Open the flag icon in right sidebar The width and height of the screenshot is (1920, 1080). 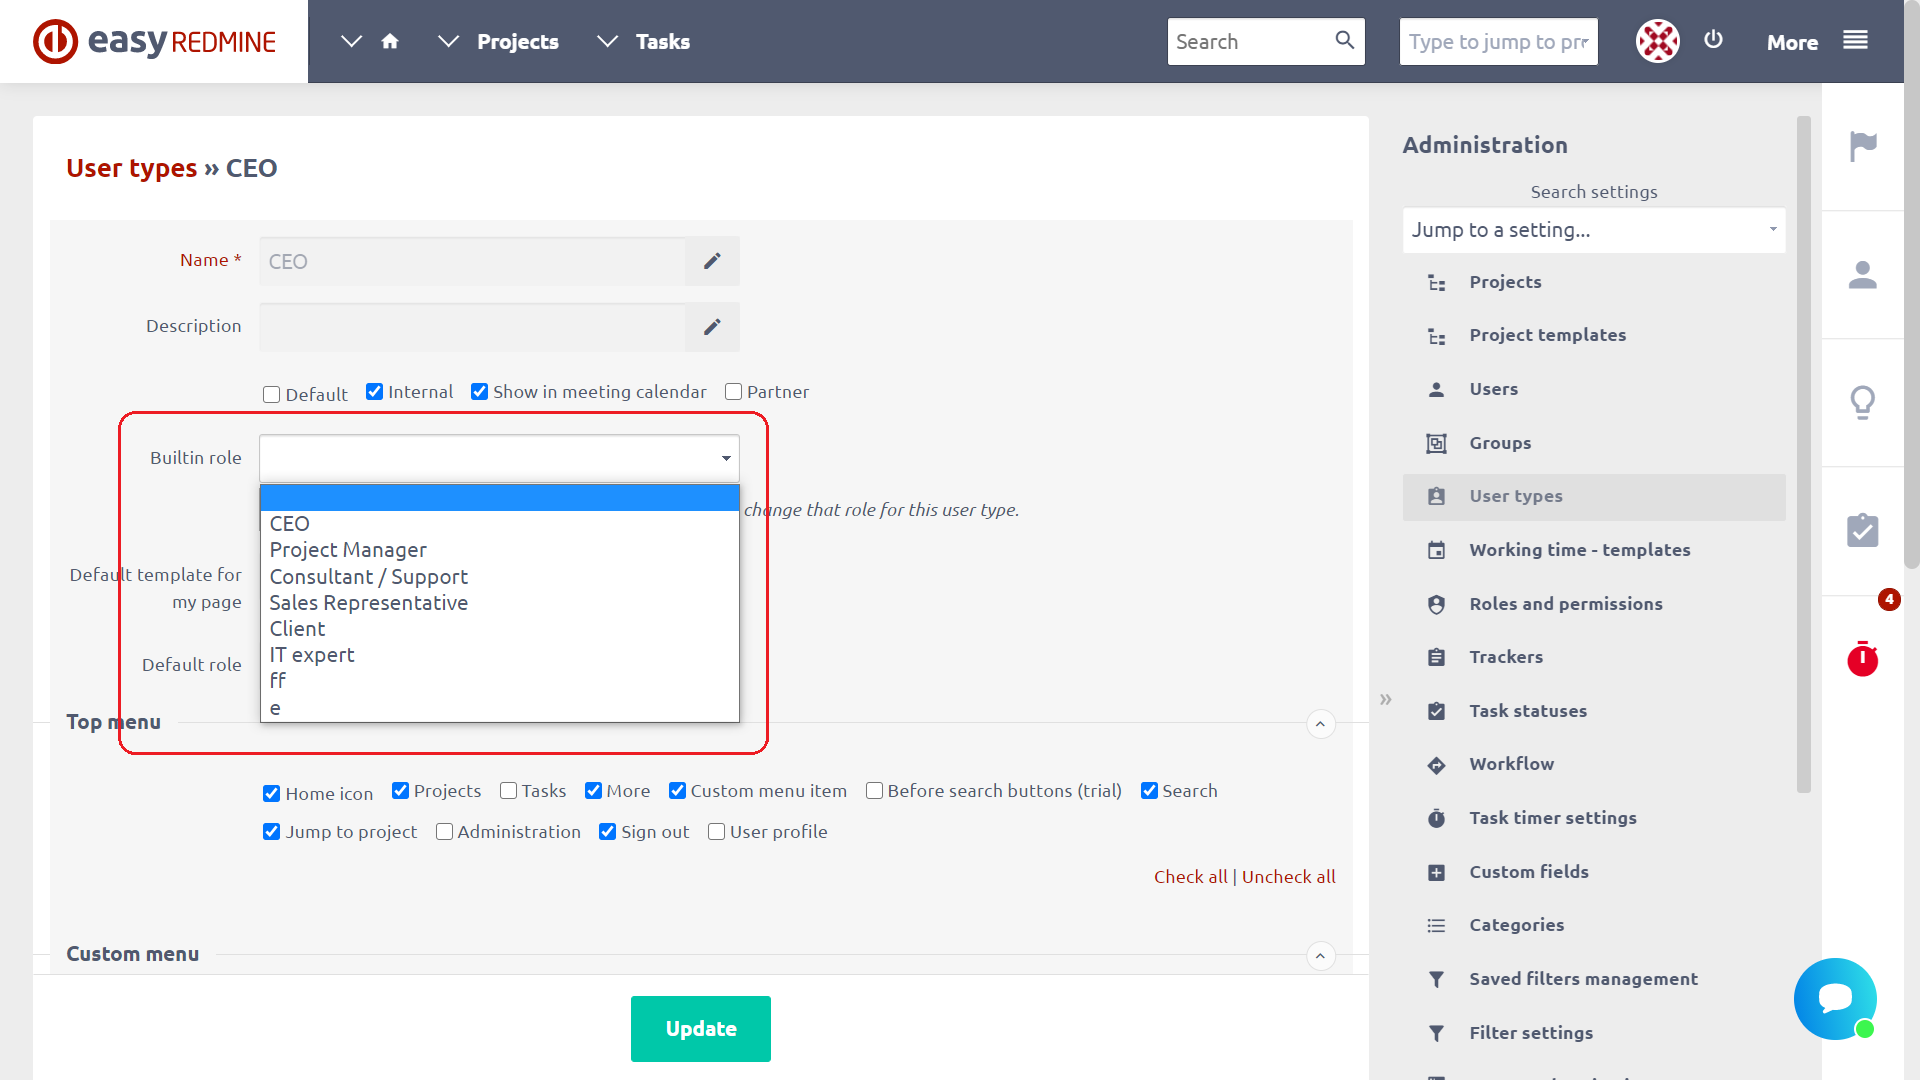1862,146
